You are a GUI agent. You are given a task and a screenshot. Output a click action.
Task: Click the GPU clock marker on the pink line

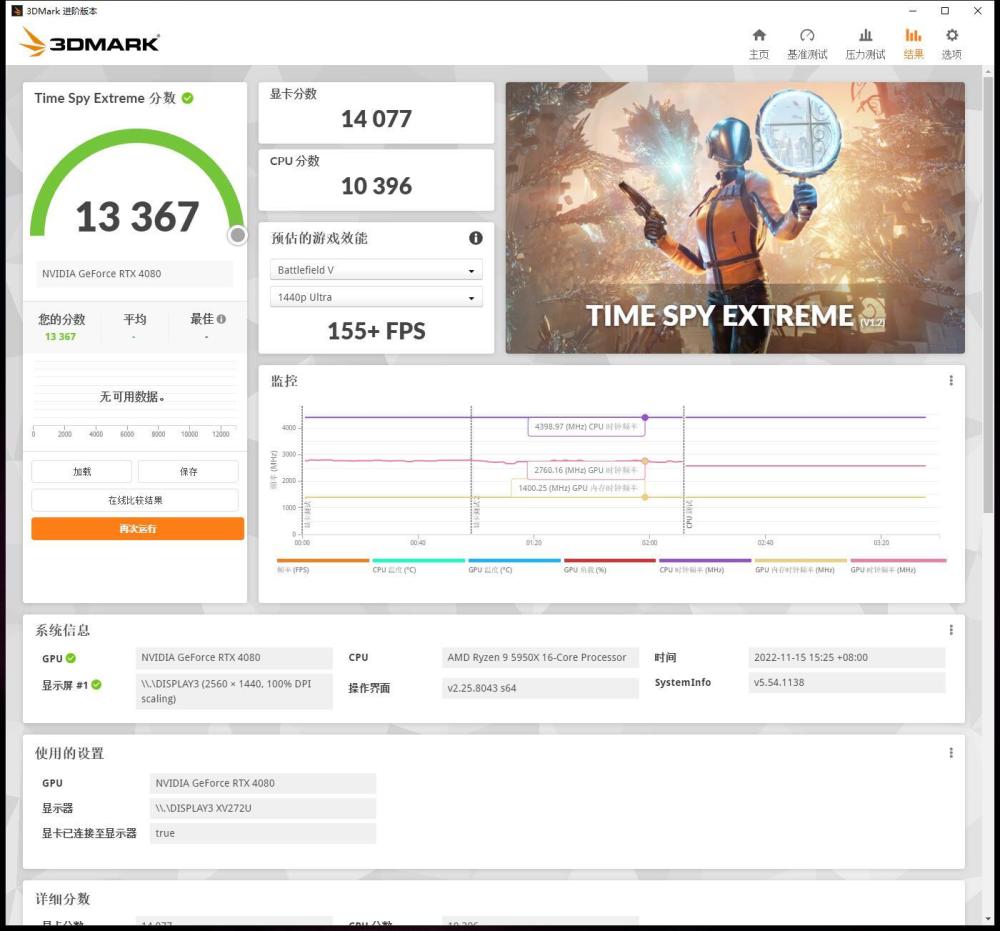645,460
